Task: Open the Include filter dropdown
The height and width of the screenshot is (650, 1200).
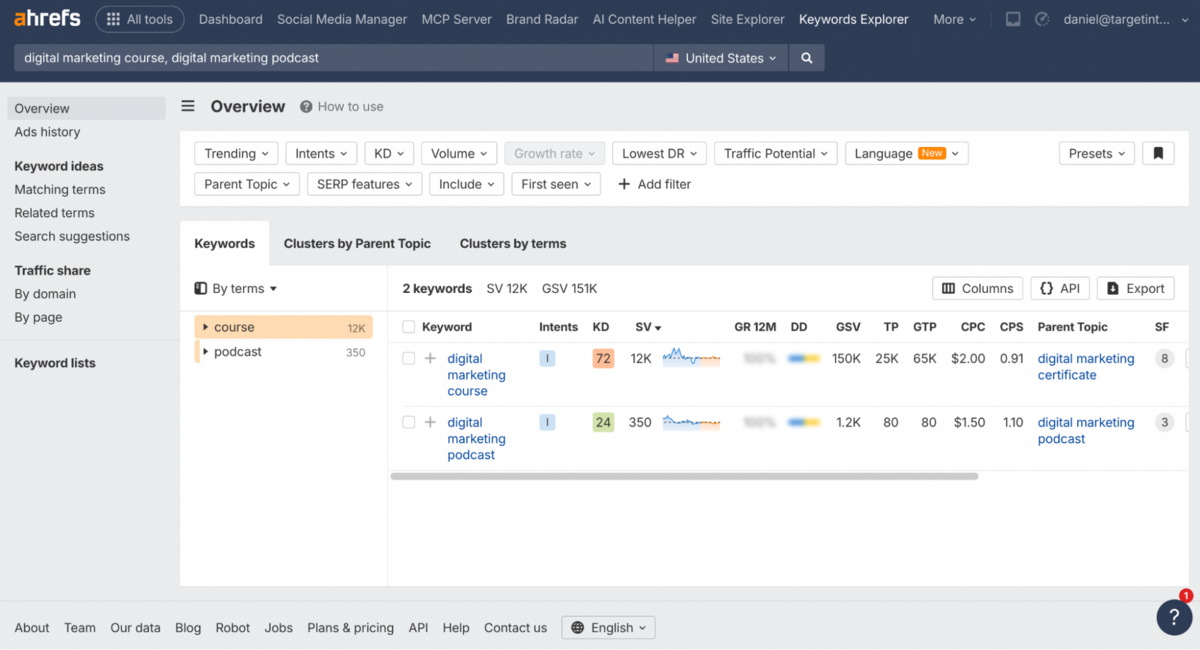Action: pyautogui.click(x=466, y=184)
